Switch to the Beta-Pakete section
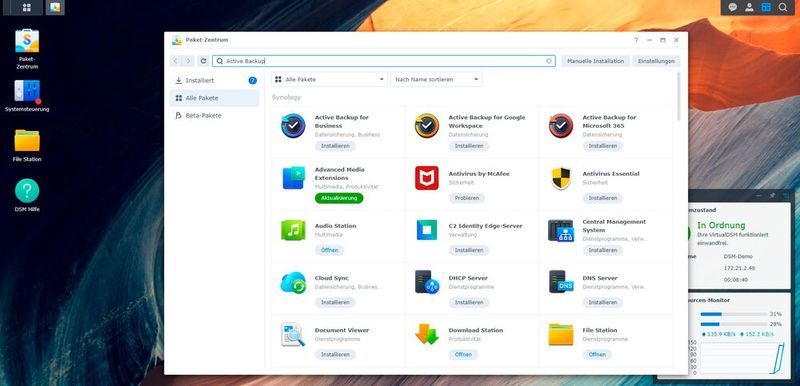 click(x=214, y=116)
